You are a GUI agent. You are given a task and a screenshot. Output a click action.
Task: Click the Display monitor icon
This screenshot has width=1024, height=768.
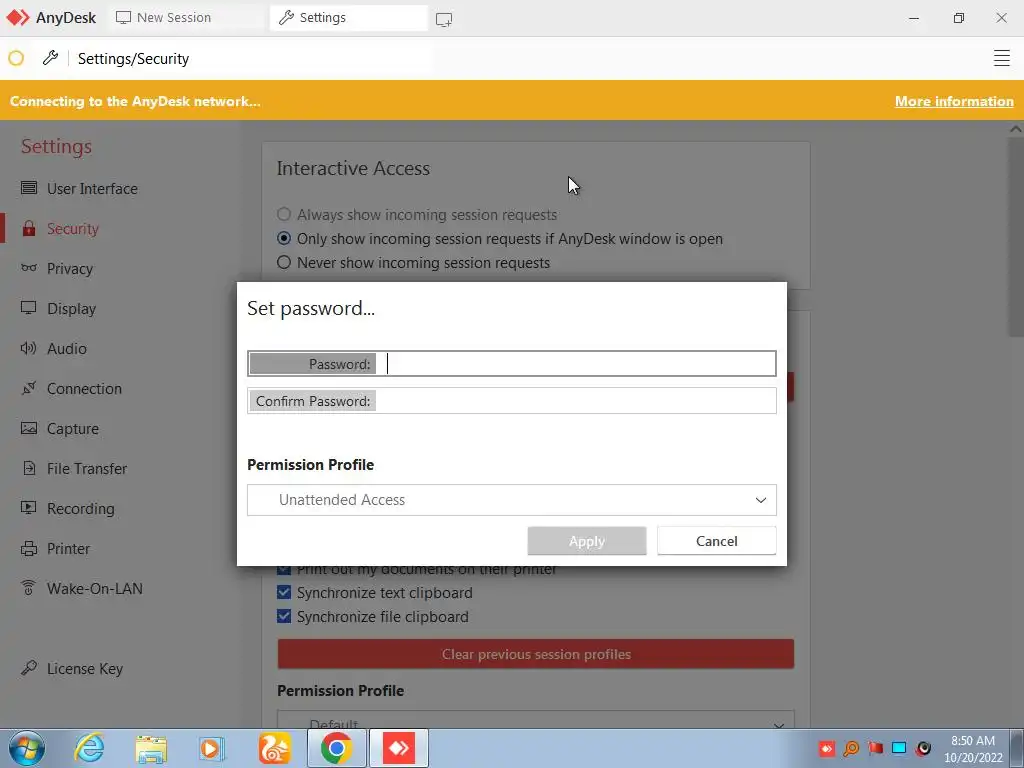[x=29, y=308]
